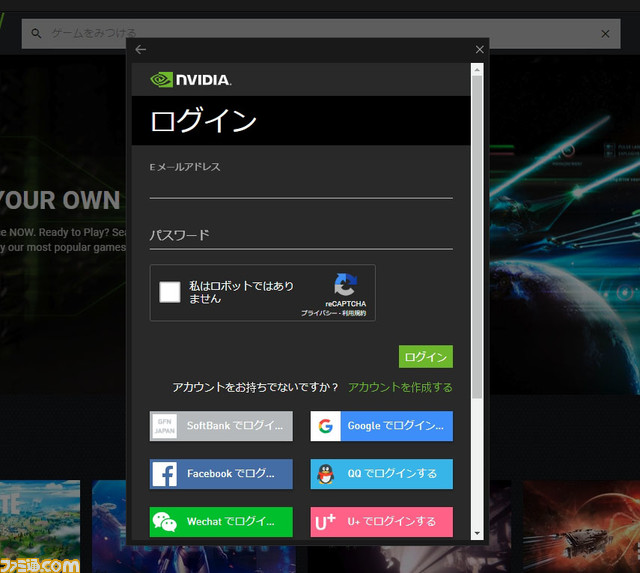Clear the search bar with the X icon
640x573 pixels.
(605, 34)
